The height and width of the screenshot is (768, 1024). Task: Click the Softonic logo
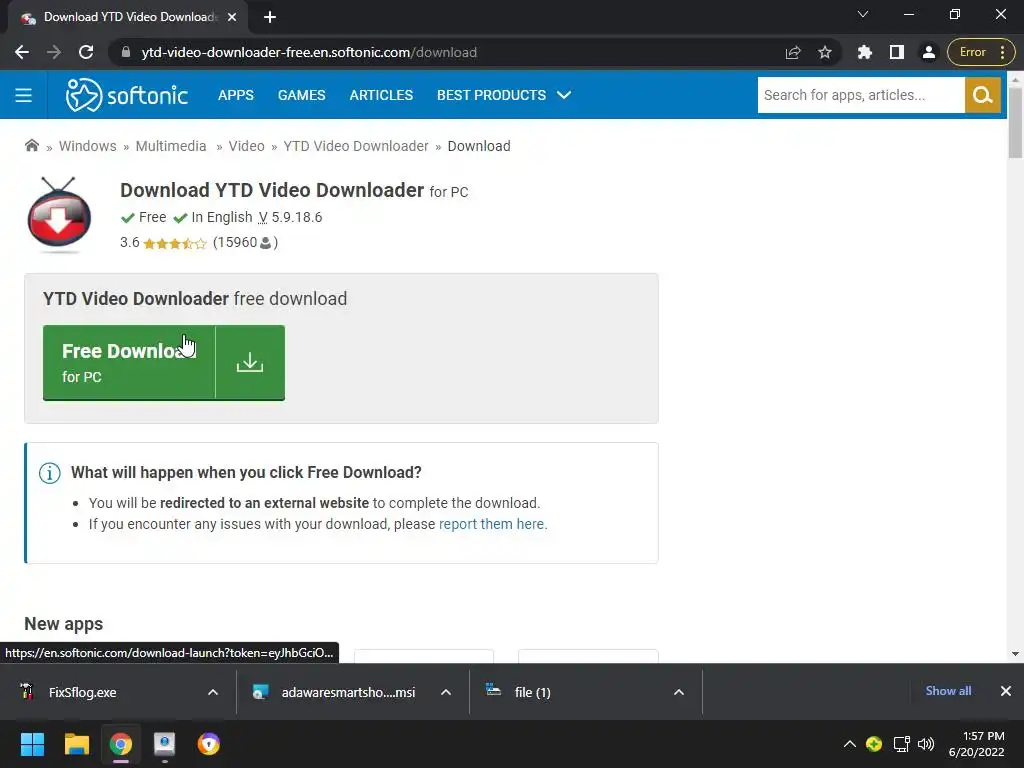127,95
